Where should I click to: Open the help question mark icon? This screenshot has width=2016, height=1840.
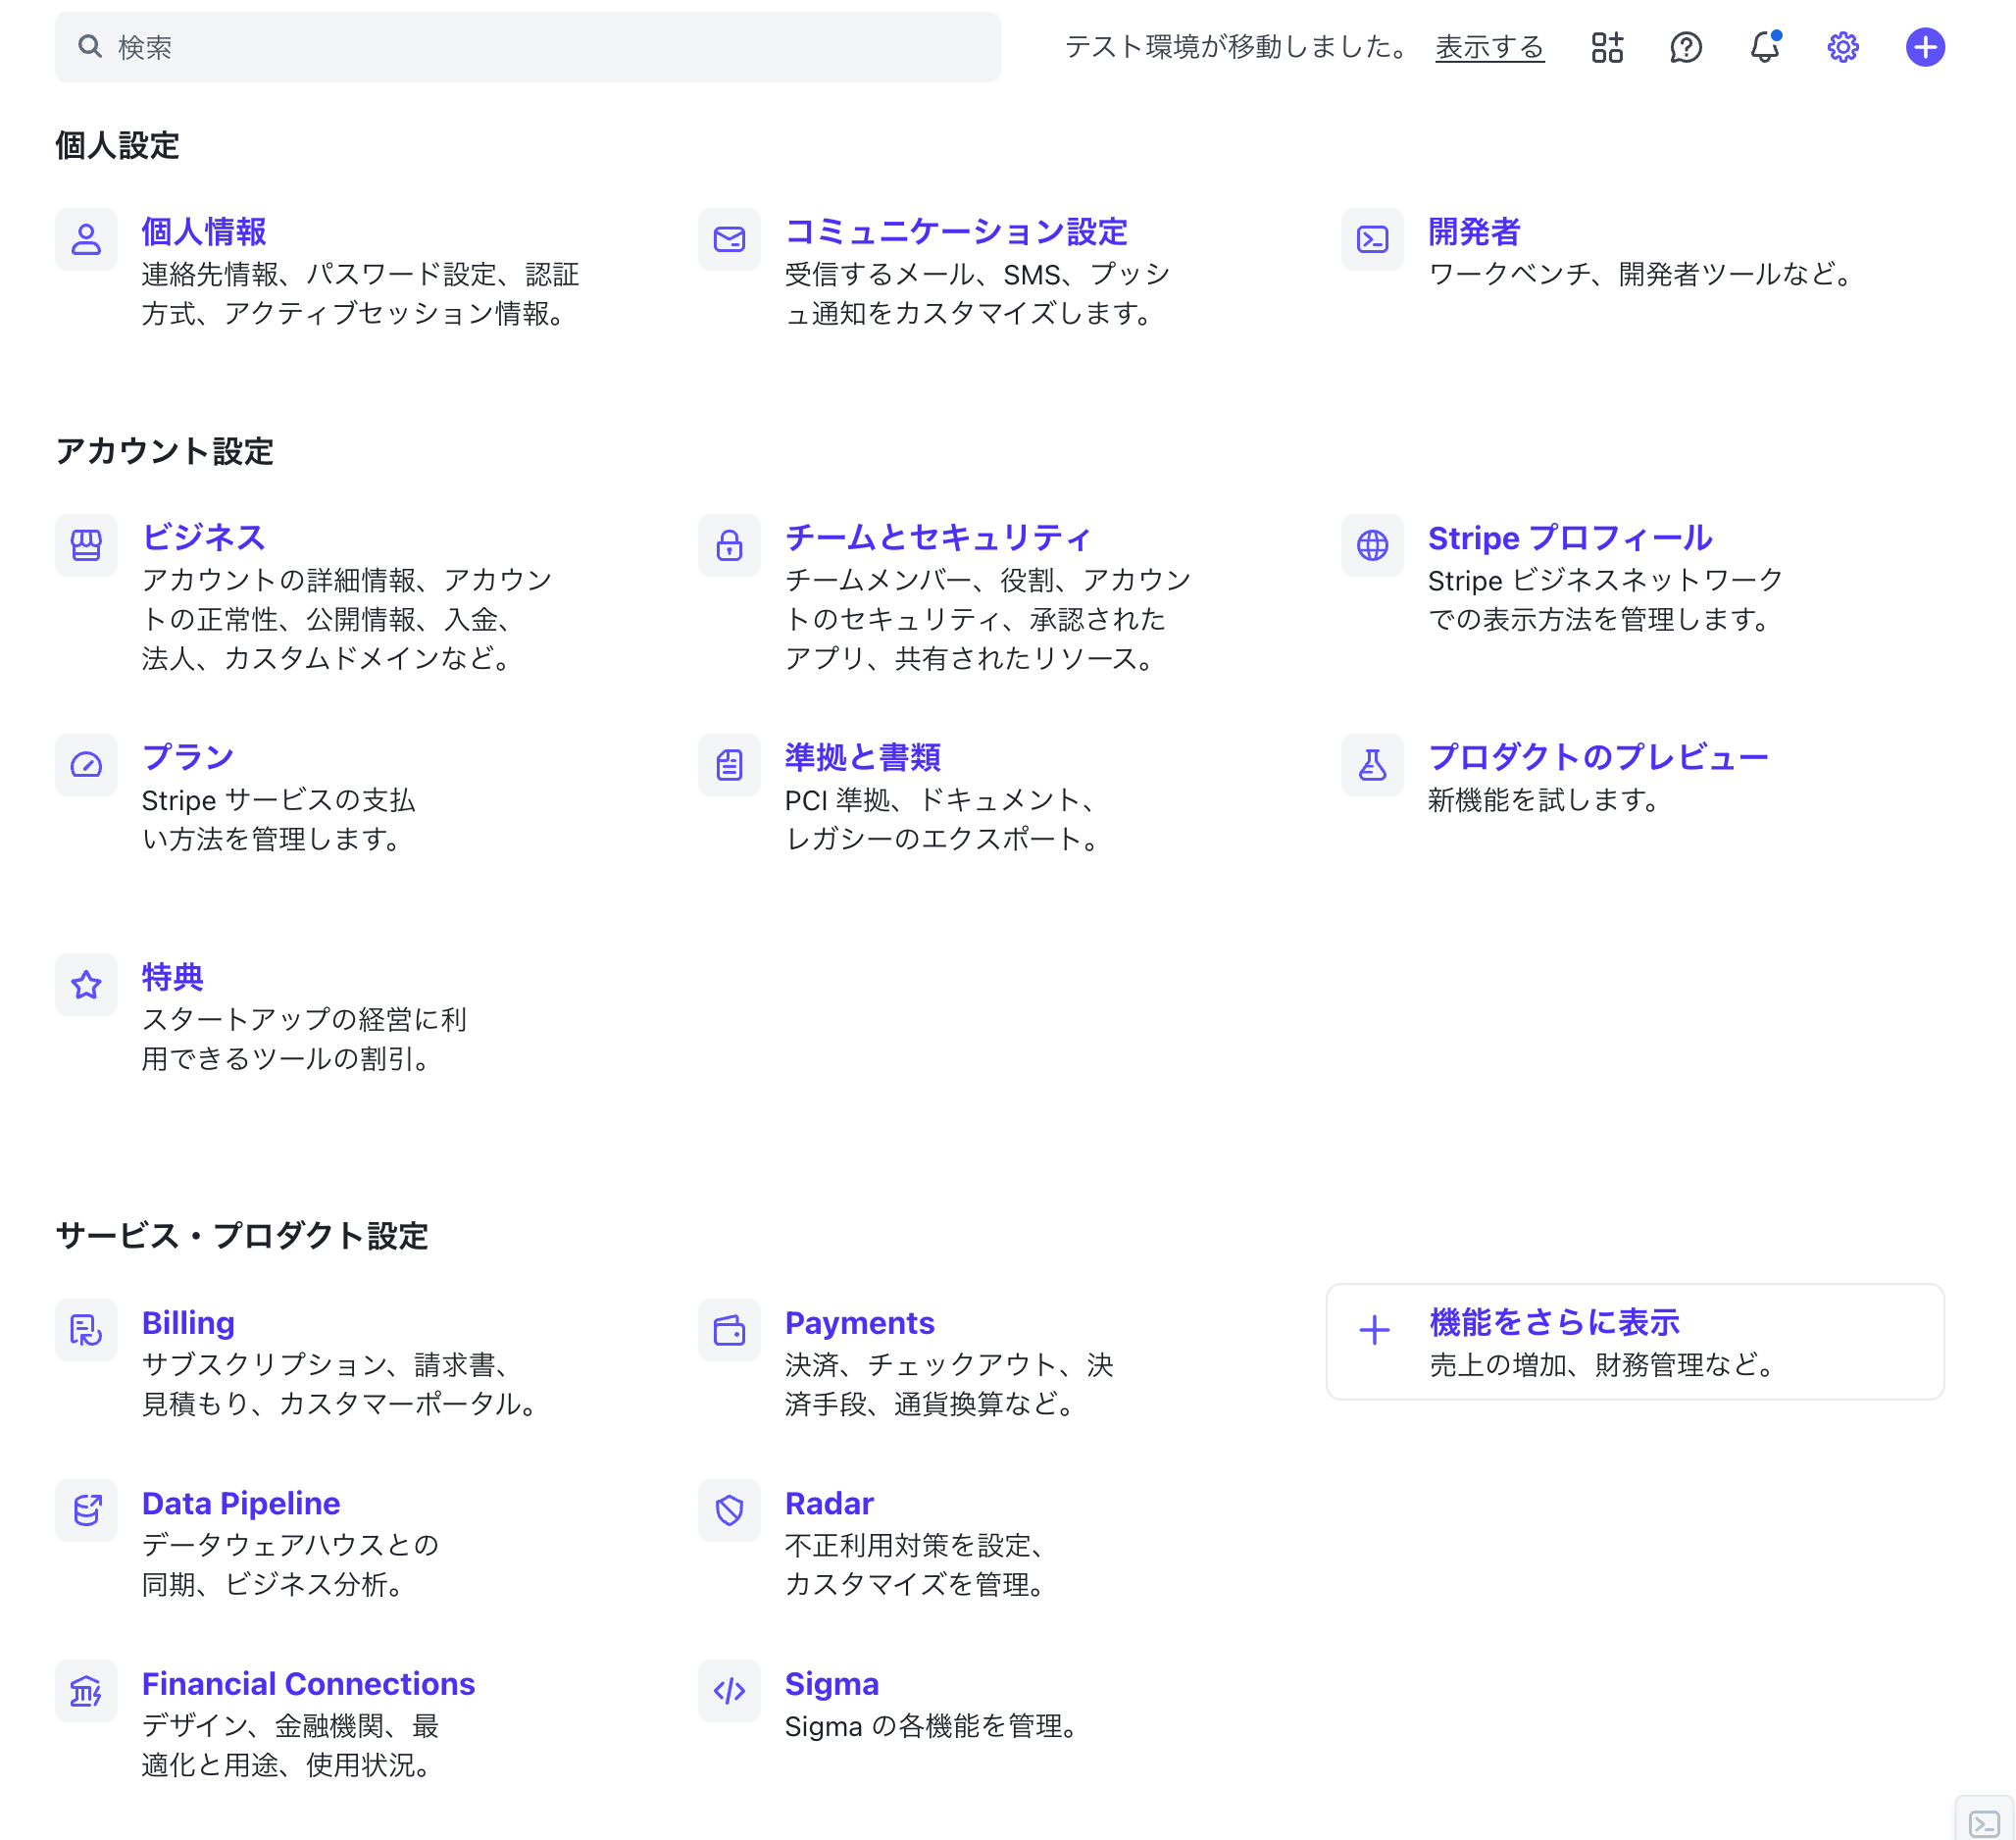(x=1685, y=47)
